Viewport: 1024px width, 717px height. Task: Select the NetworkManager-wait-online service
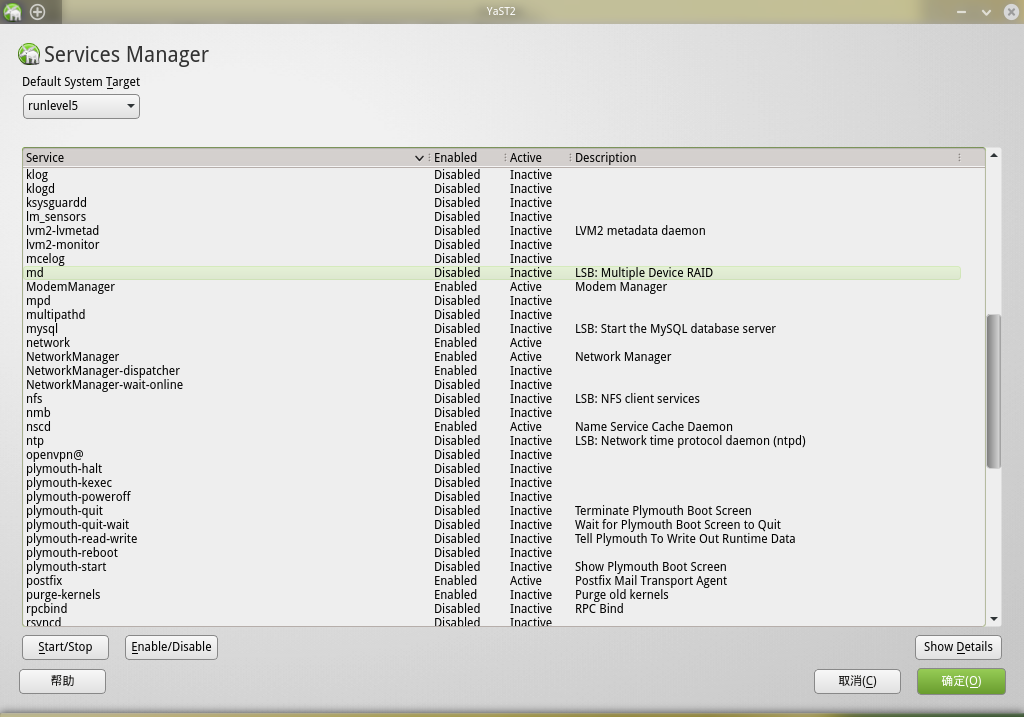(492, 385)
